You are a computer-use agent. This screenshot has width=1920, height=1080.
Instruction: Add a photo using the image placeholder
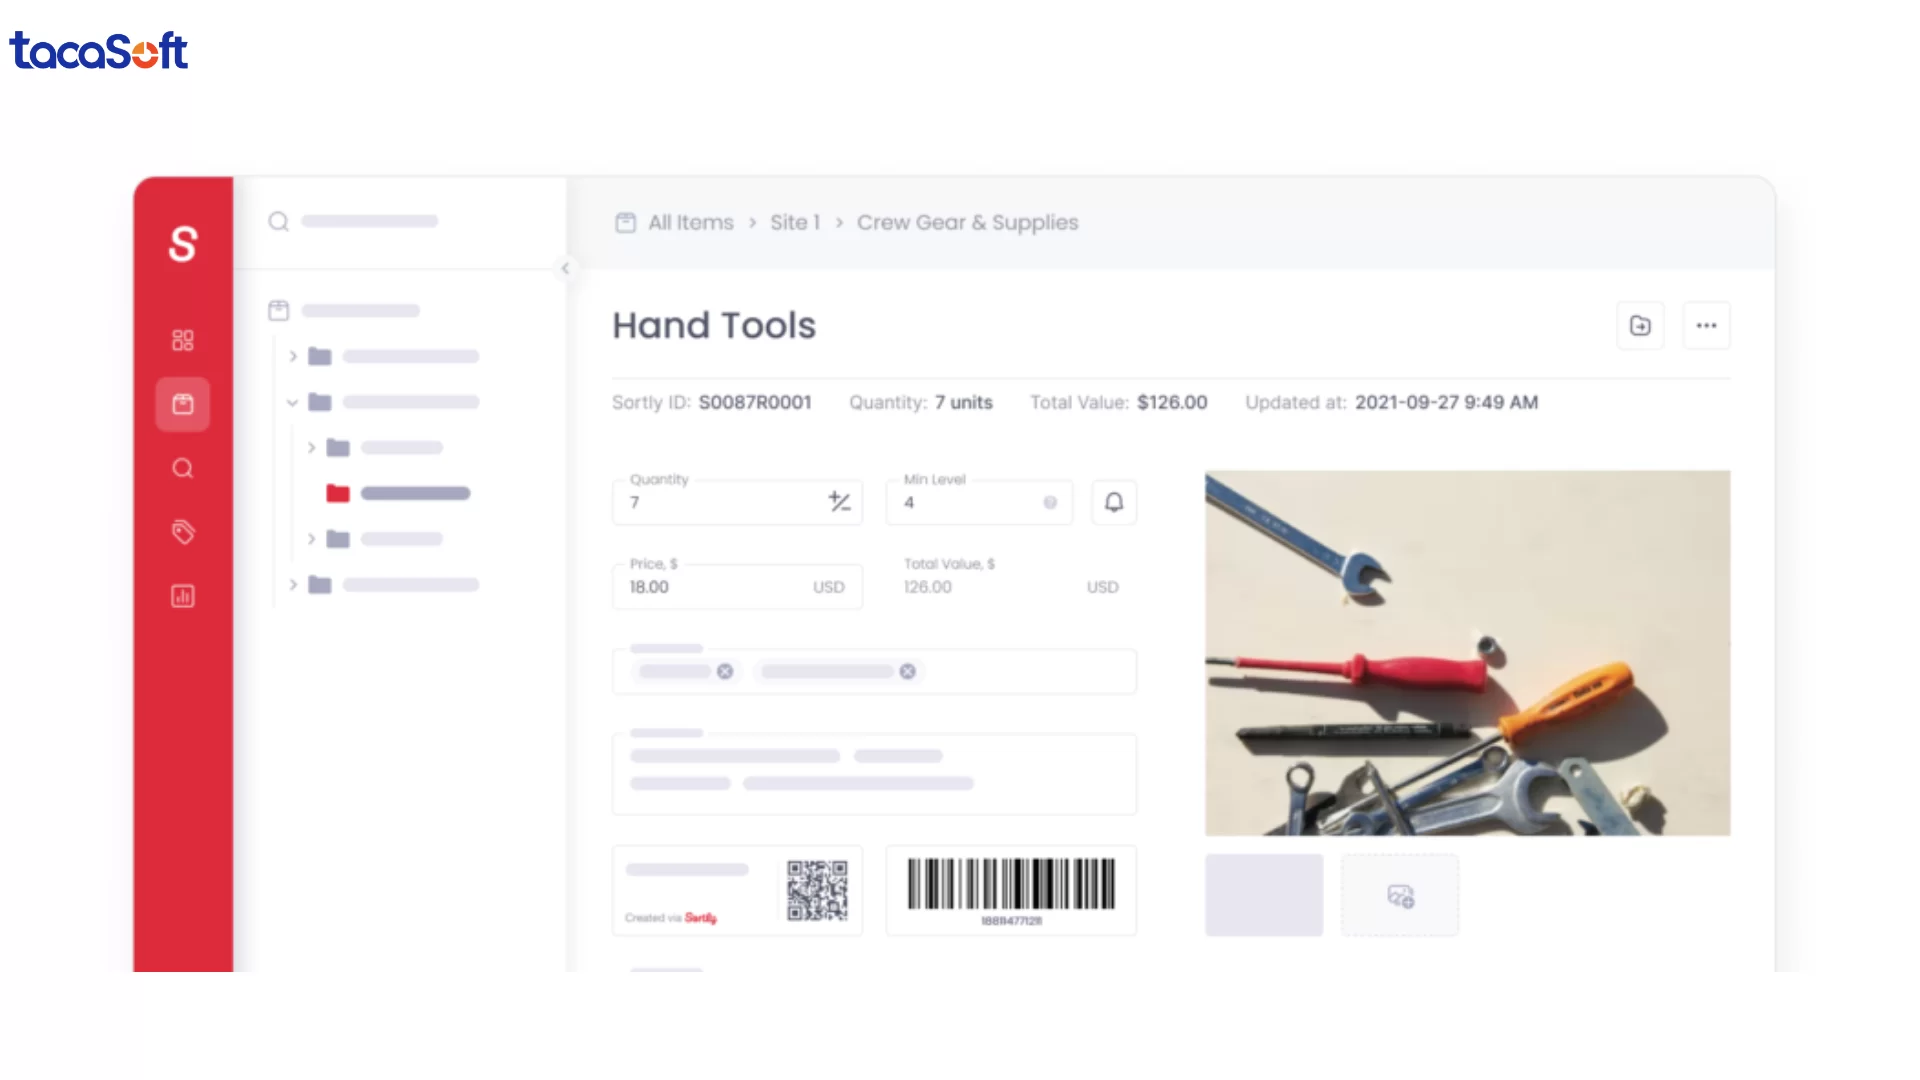1399,896
